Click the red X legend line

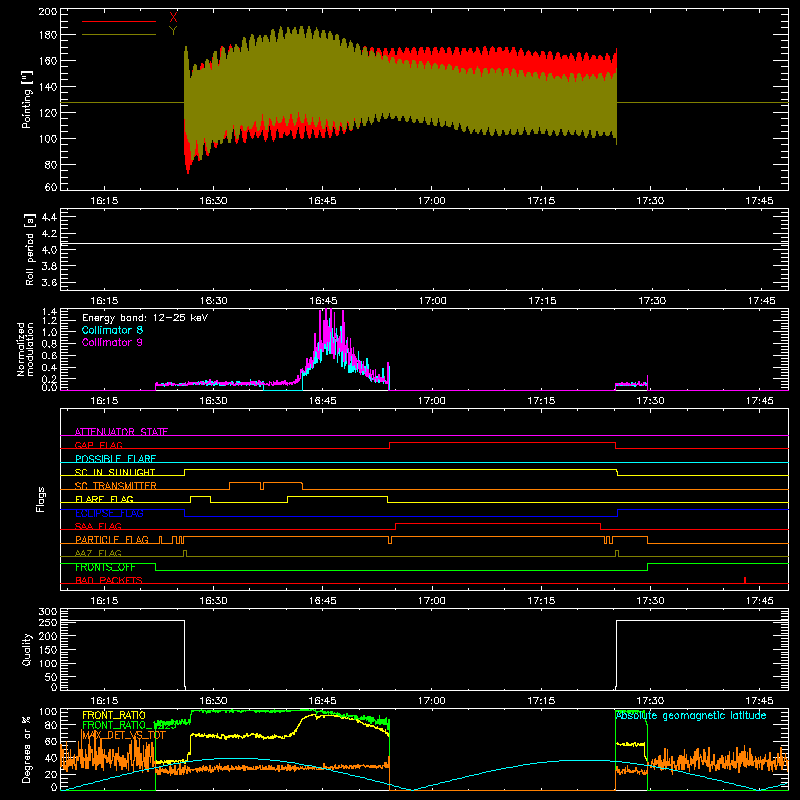tap(119, 21)
